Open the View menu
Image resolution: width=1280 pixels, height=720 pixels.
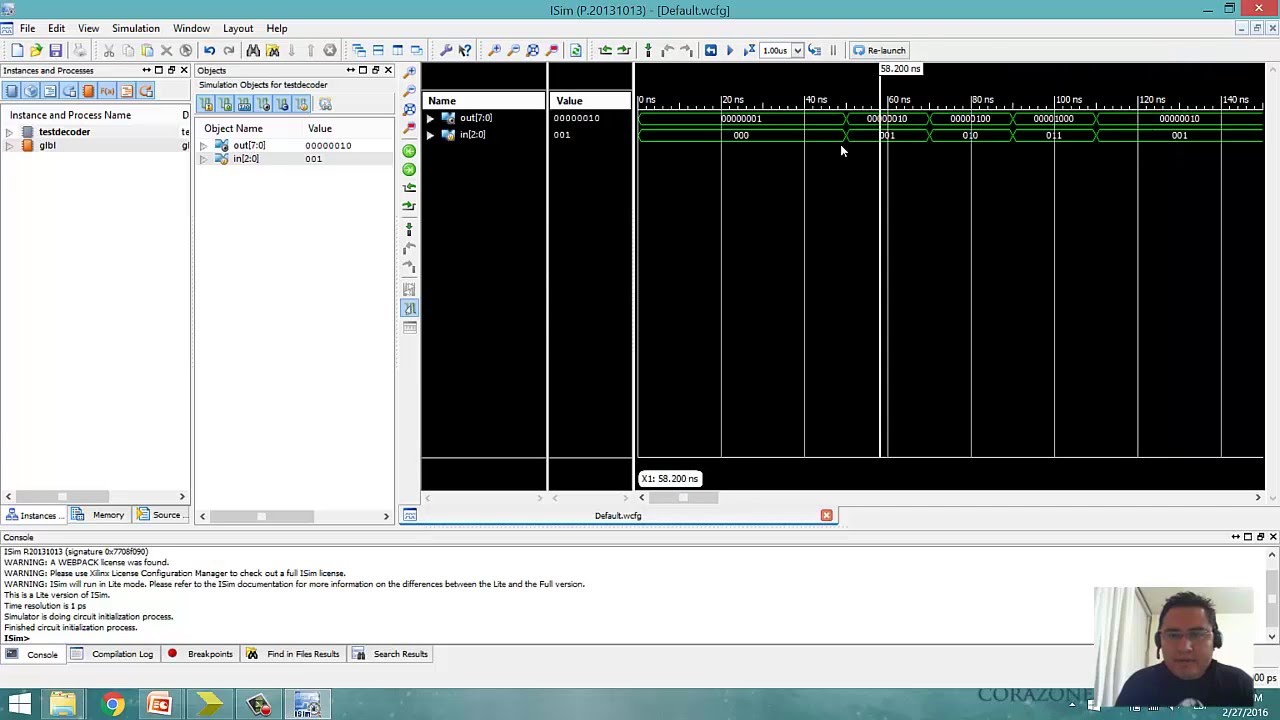(x=88, y=28)
